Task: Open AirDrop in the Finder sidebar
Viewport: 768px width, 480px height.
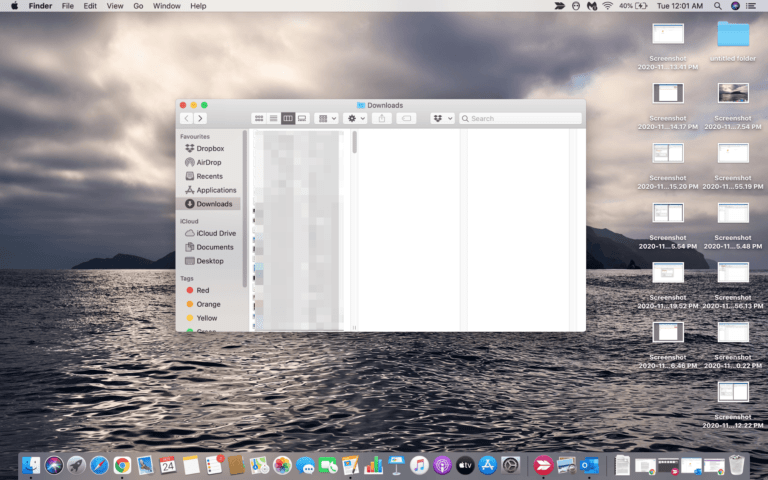Action: click(x=209, y=162)
